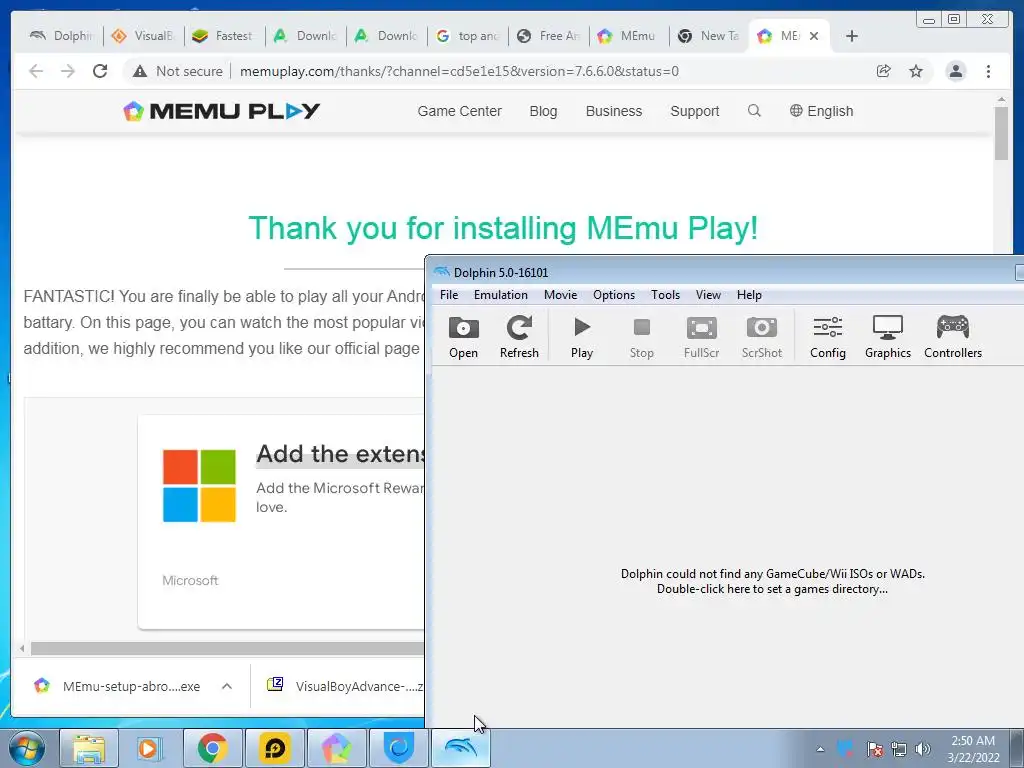The width and height of the screenshot is (1024, 768).
Task: Toggle FullScr in Dolphin toolbar
Action: click(701, 337)
